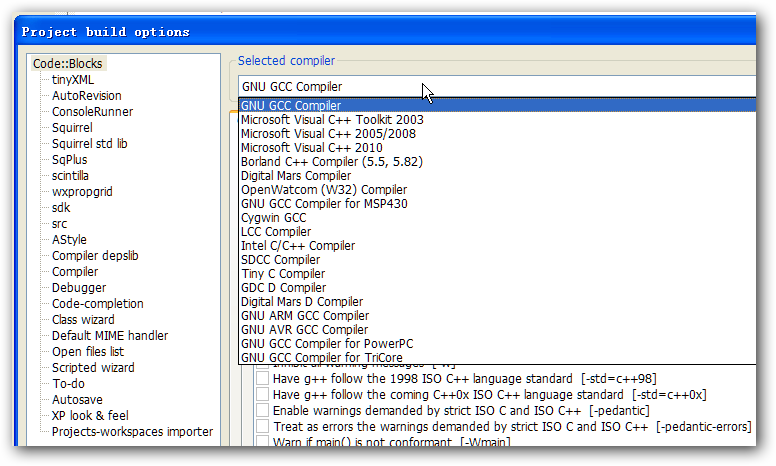Viewport: 776px width, 466px height.
Task: Tick the -pedantic-errors checkbox
Action: pyautogui.click(x=262, y=426)
